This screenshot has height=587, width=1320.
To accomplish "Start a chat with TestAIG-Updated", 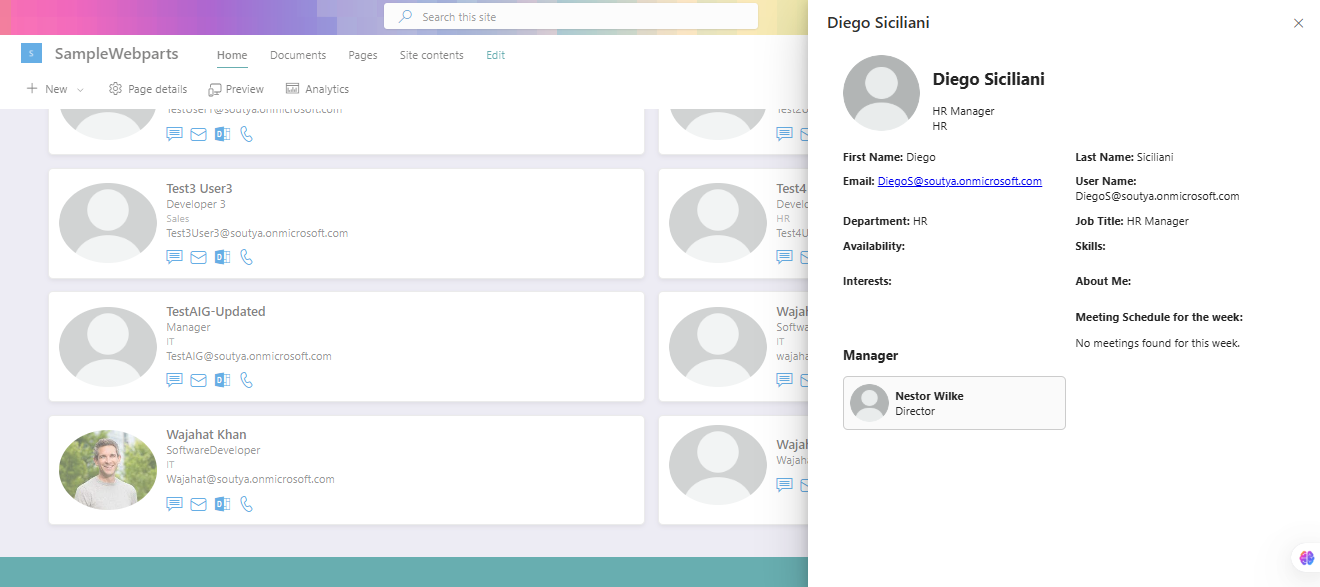I will point(174,380).
